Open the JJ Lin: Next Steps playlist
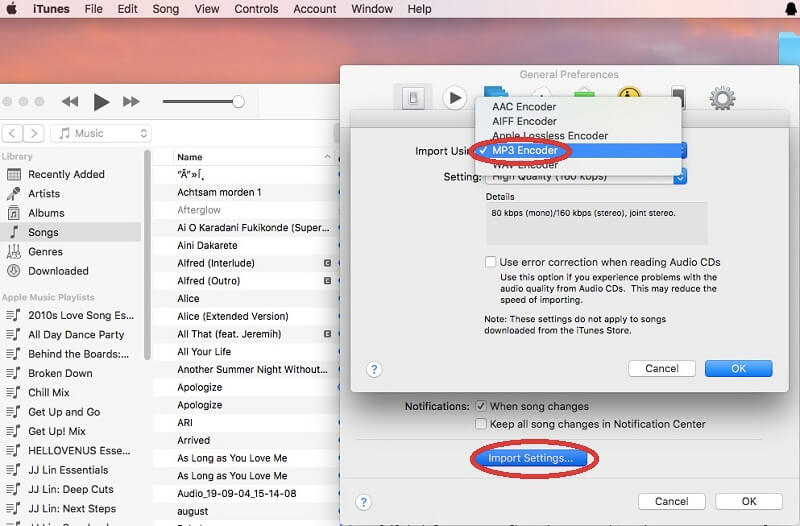The width and height of the screenshot is (800, 526). (72, 509)
